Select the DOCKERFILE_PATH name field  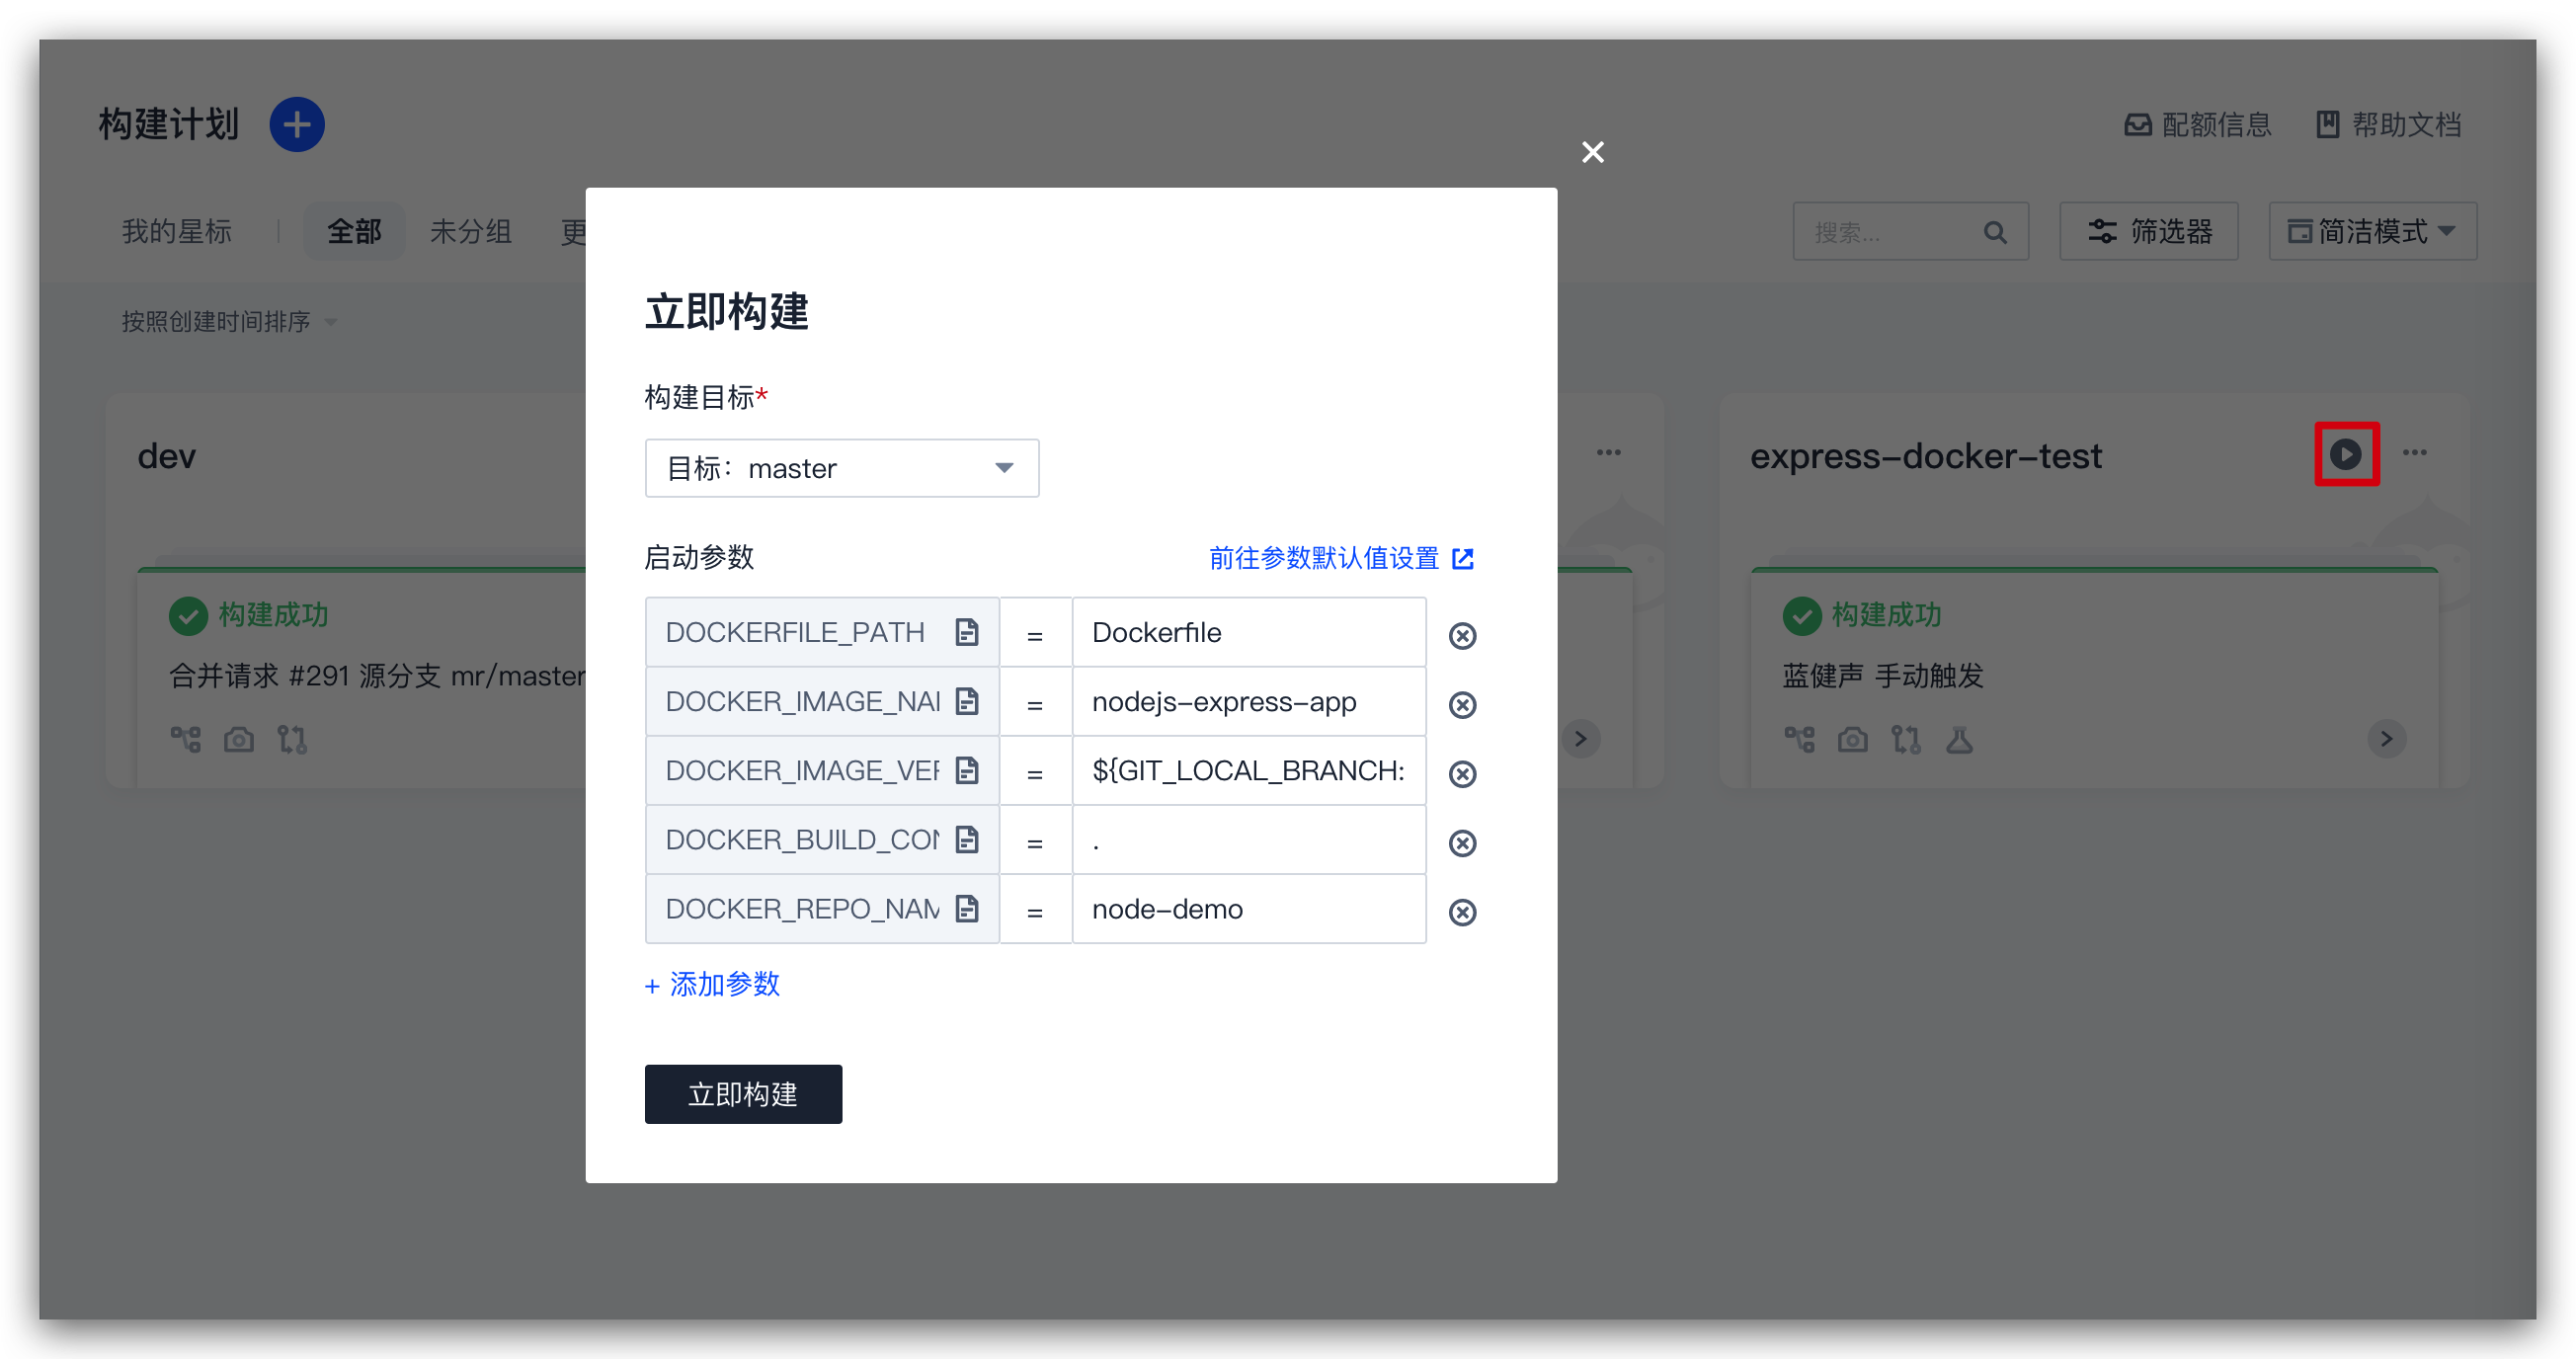[x=821, y=632]
